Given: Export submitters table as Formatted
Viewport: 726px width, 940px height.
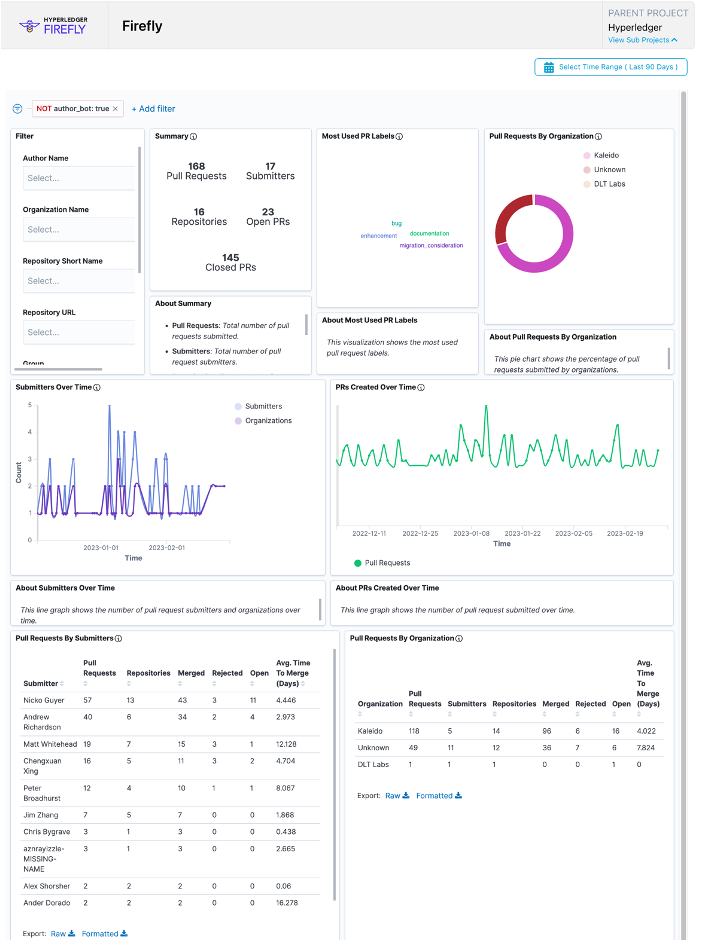Looking at the screenshot, I should 104,933.
